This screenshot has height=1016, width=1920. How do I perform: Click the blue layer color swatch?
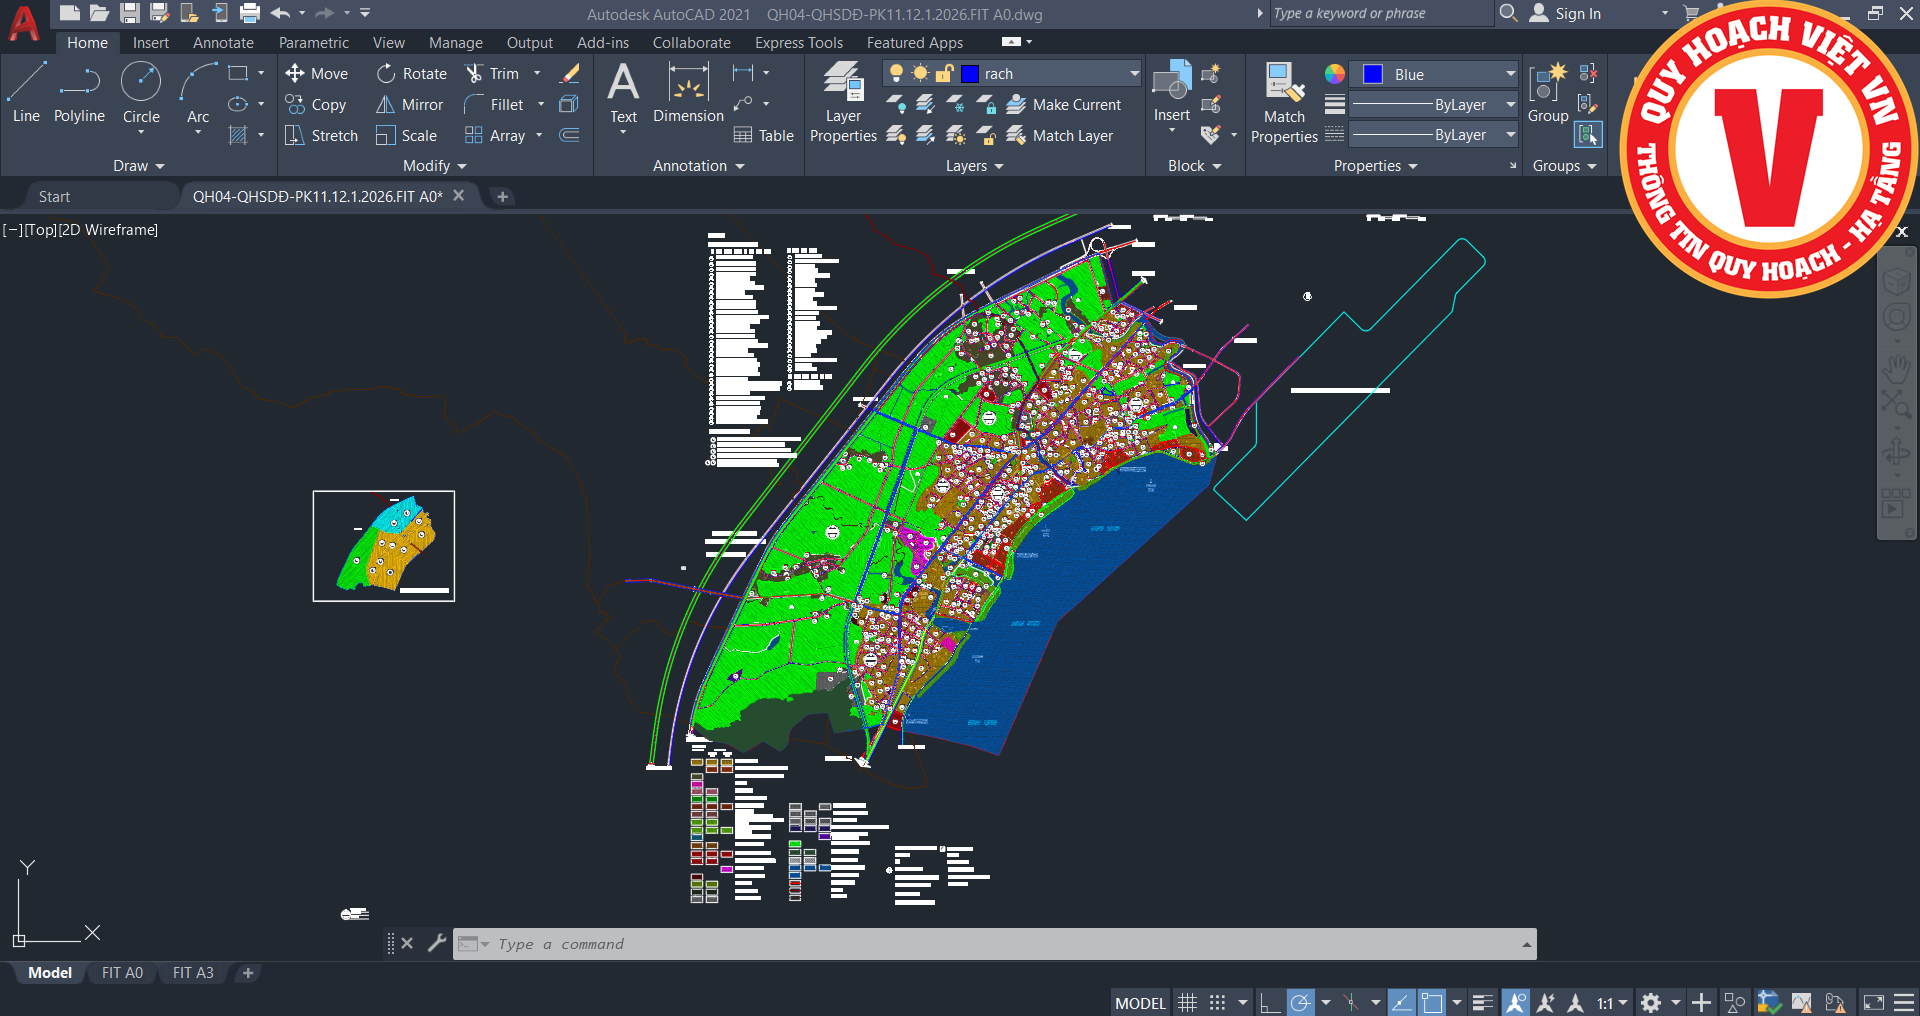[x=970, y=74]
